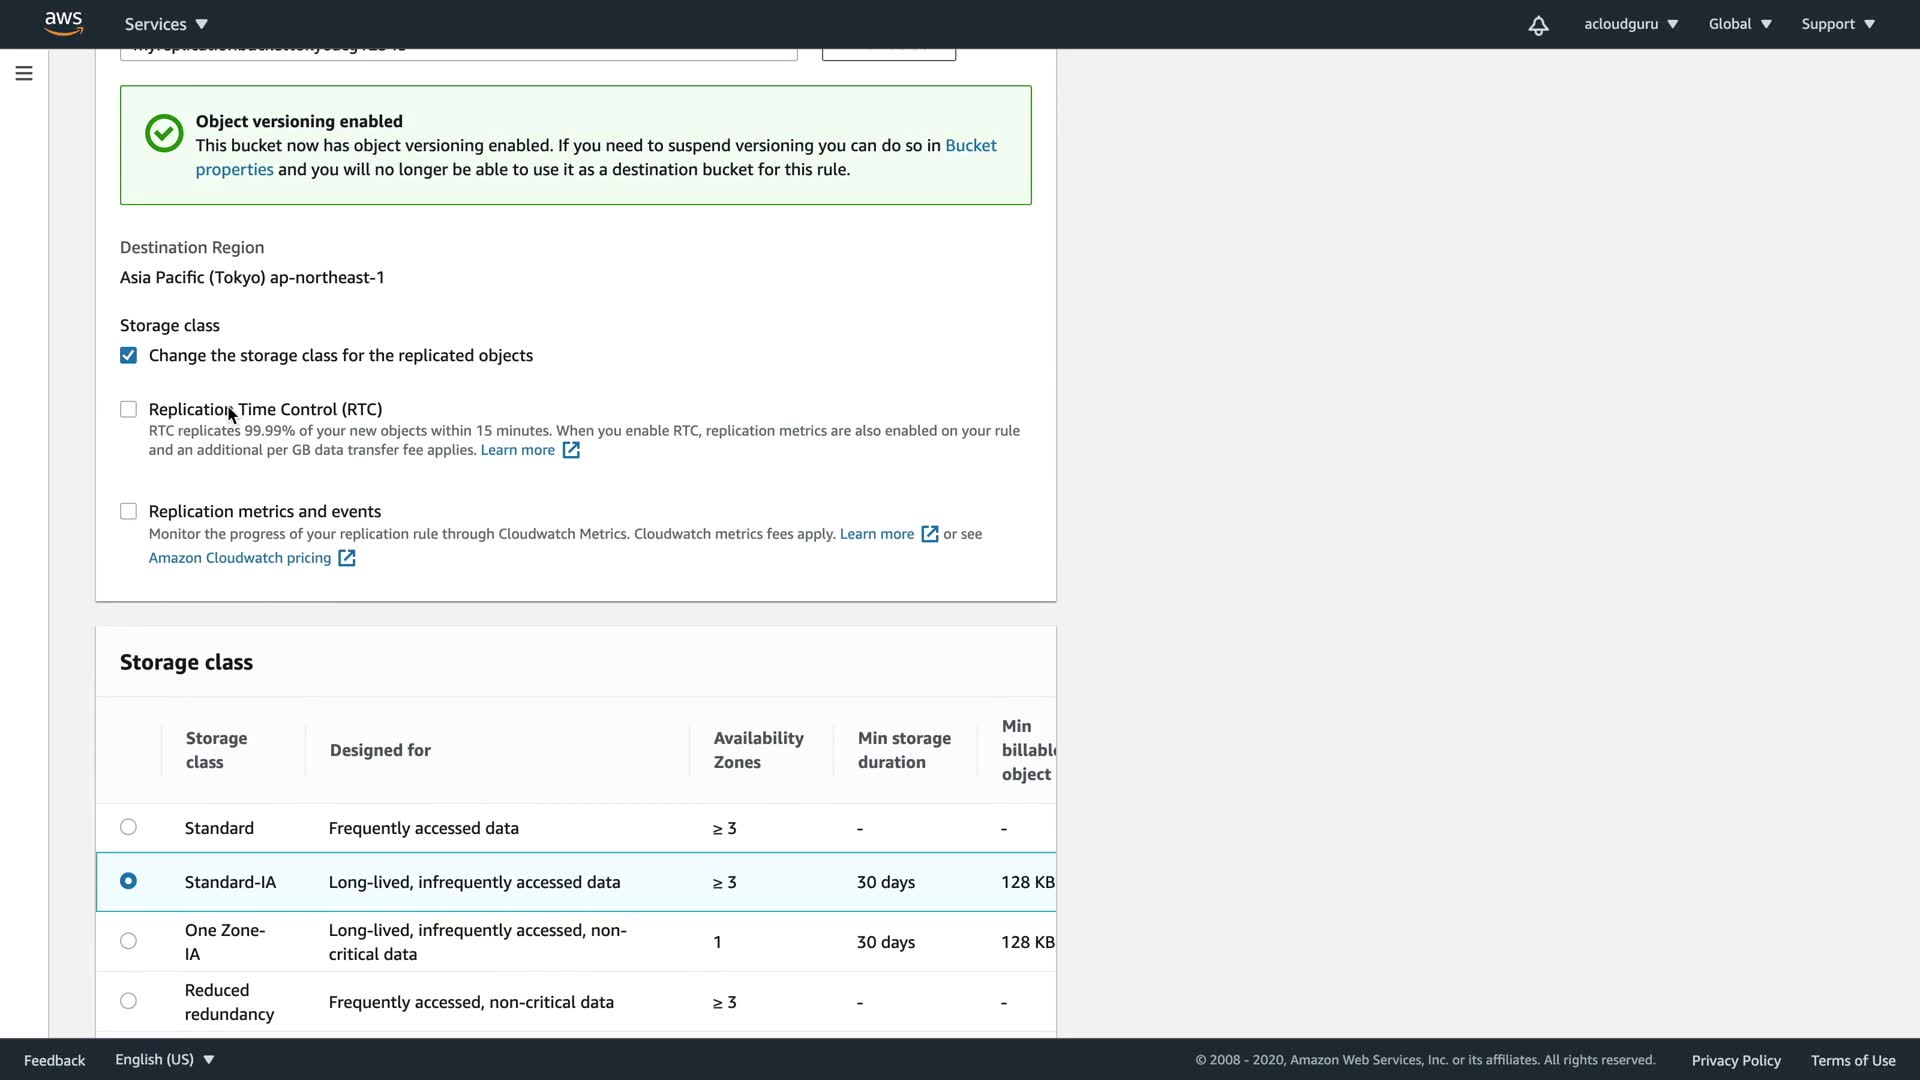Click external link icon next to Cloudwatch pricing
Image resolution: width=1920 pixels, height=1080 pixels.
[x=346, y=558]
